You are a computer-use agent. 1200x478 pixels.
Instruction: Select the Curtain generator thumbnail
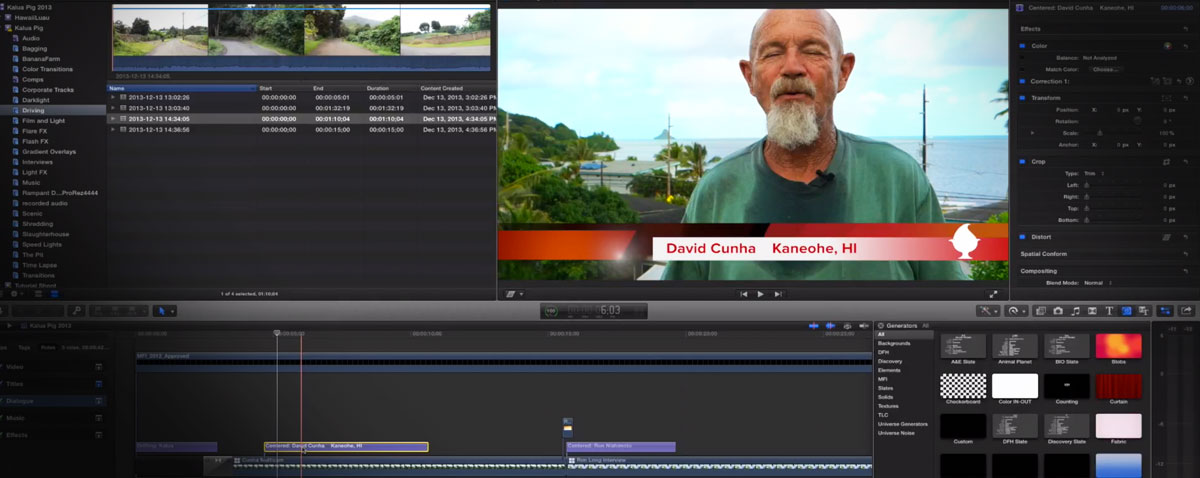point(1118,386)
